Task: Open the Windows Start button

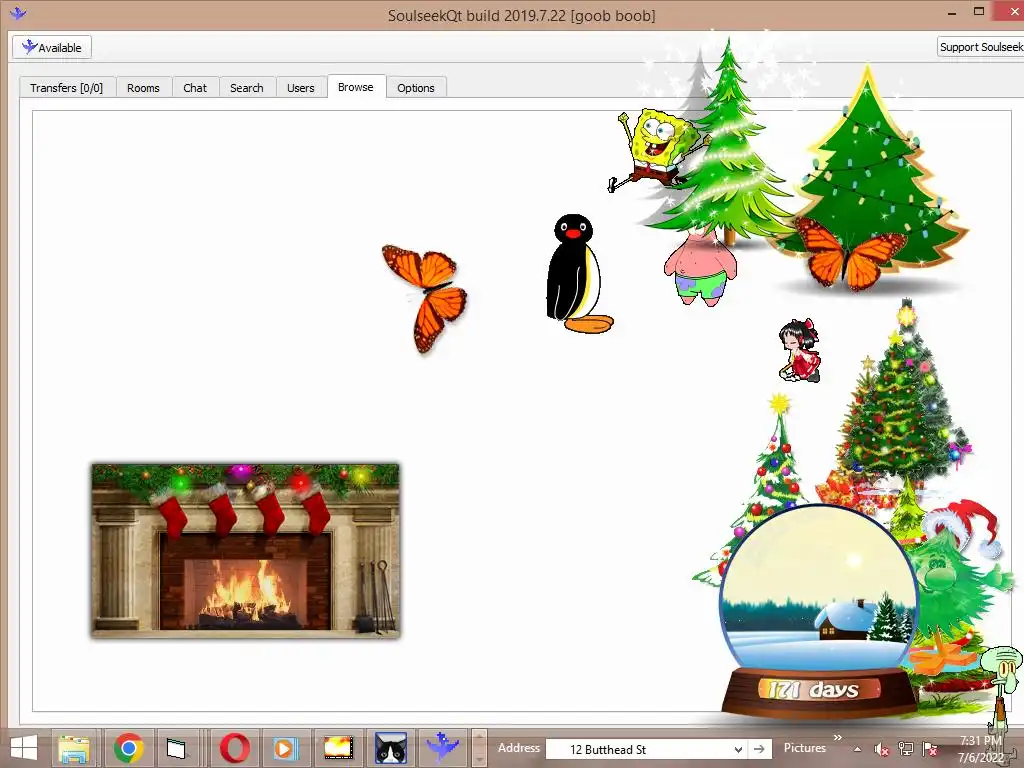Action: (x=24, y=748)
